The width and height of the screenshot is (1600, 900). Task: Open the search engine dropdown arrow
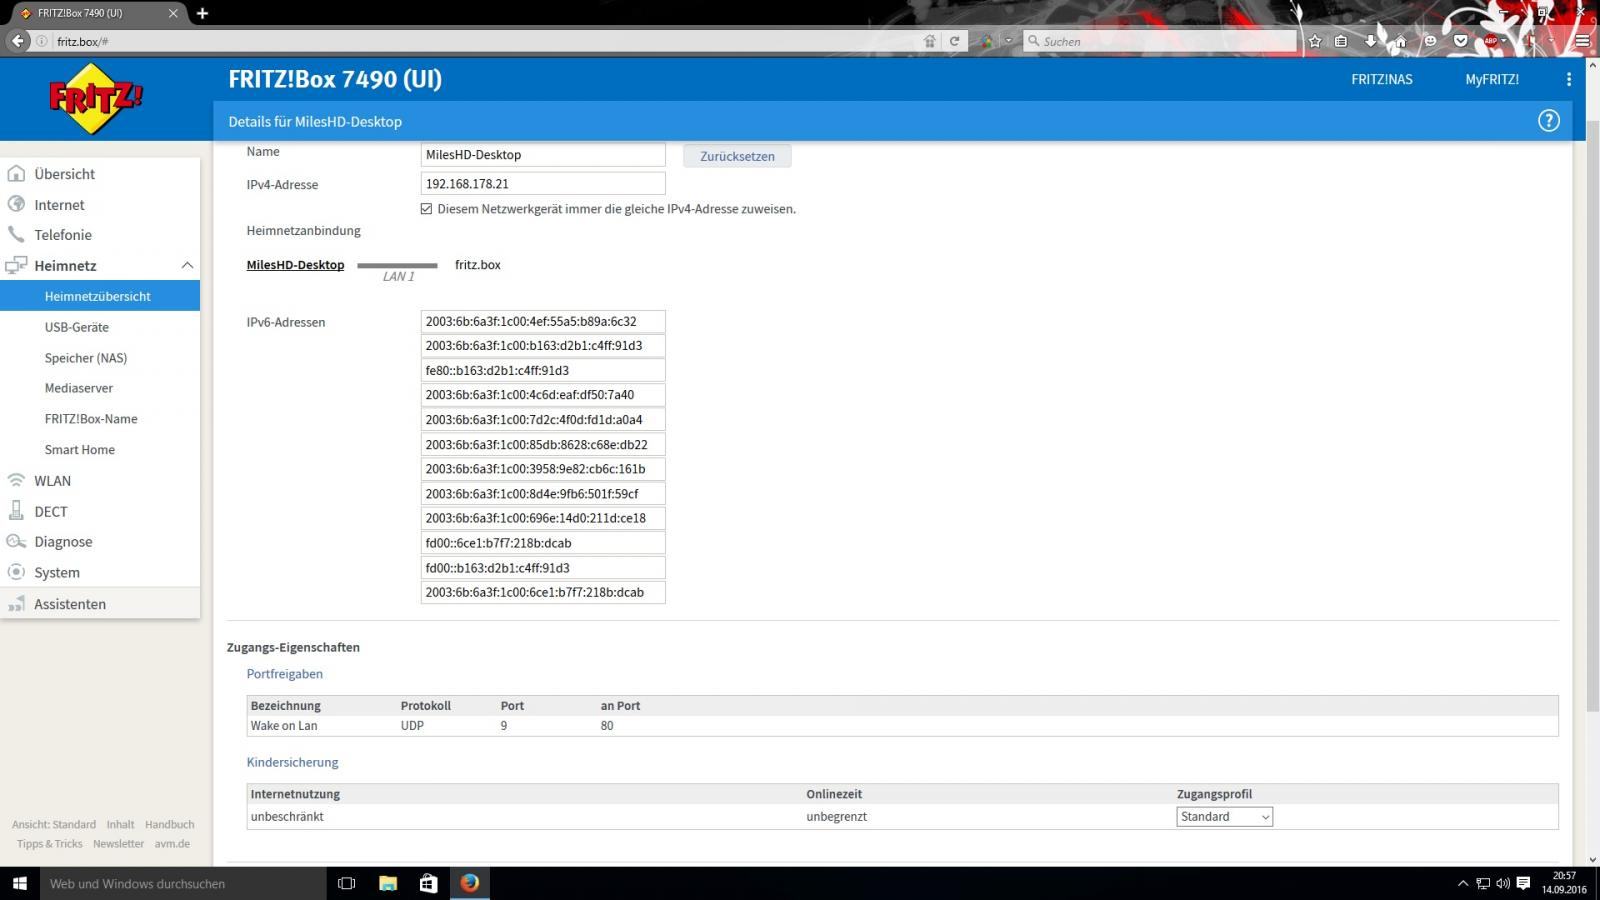1008,41
